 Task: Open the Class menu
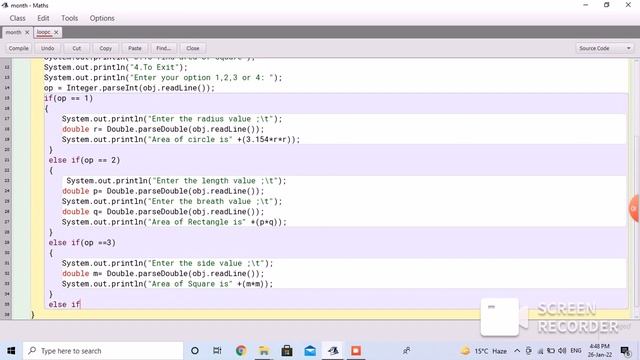(x=18, y=18)
